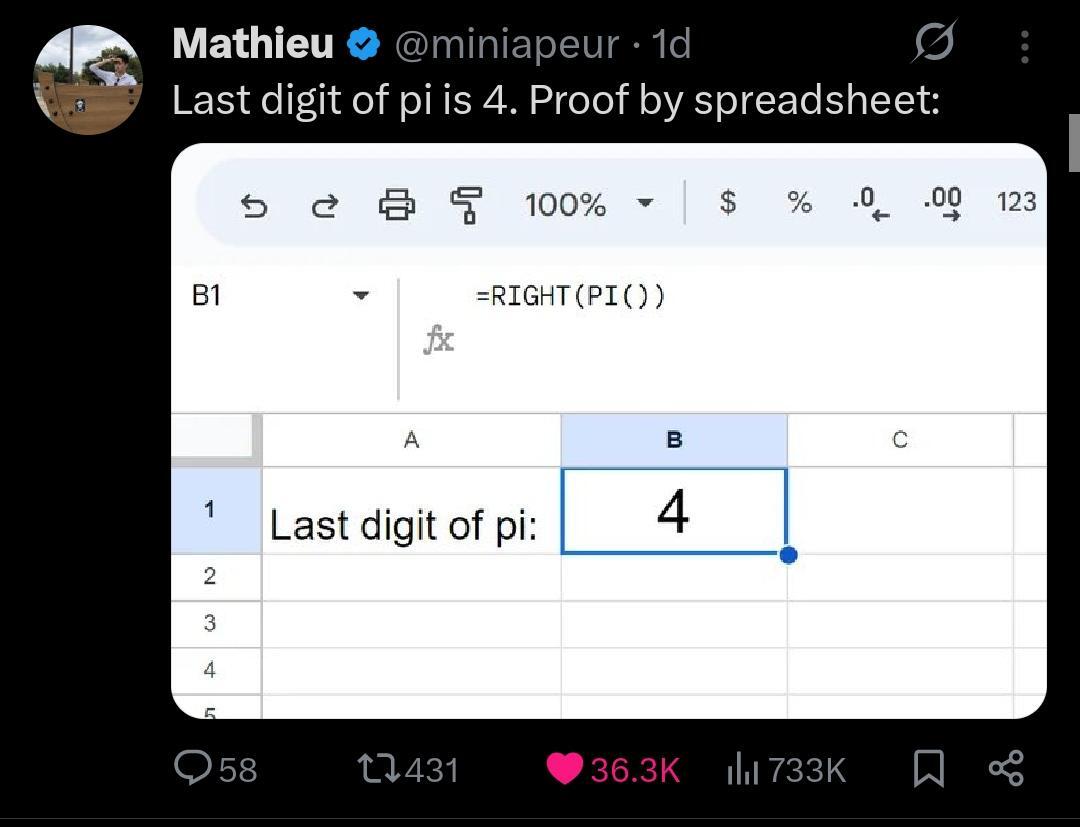Screen dimensions: 1080x827
Task: Expand the B1 name box dropdown
Action: click(x=361, y=296)
